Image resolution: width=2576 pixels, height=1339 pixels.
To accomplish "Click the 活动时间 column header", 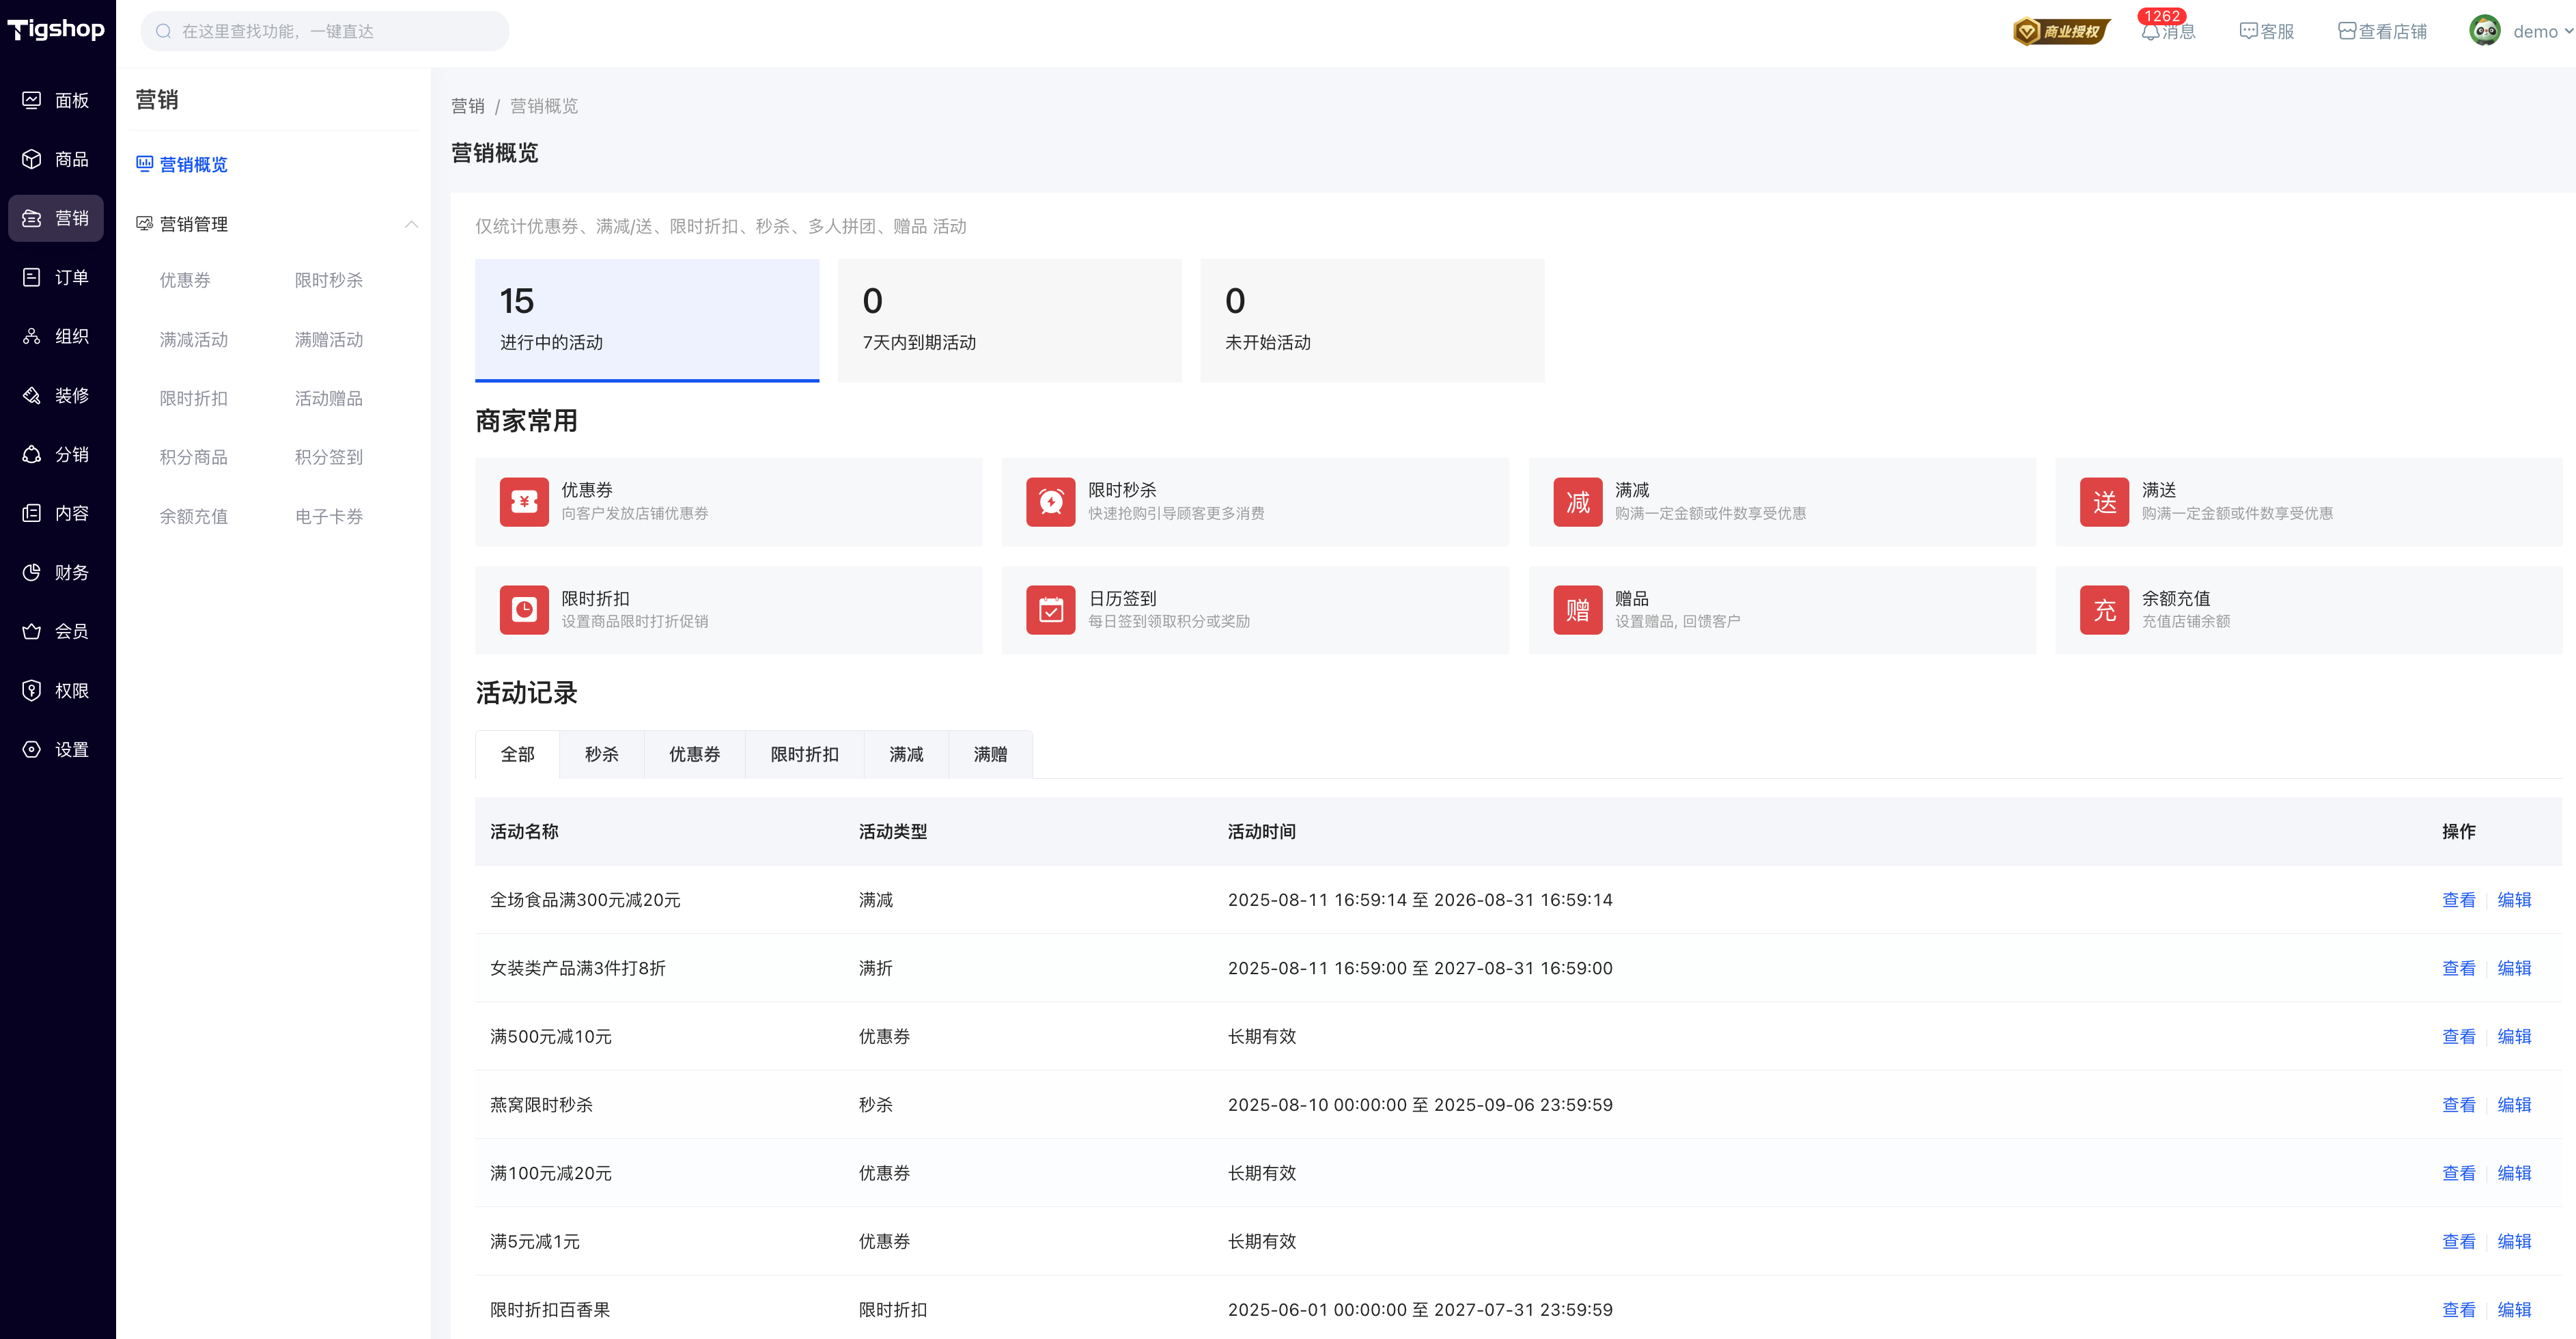I will (x=1262, y=831).
